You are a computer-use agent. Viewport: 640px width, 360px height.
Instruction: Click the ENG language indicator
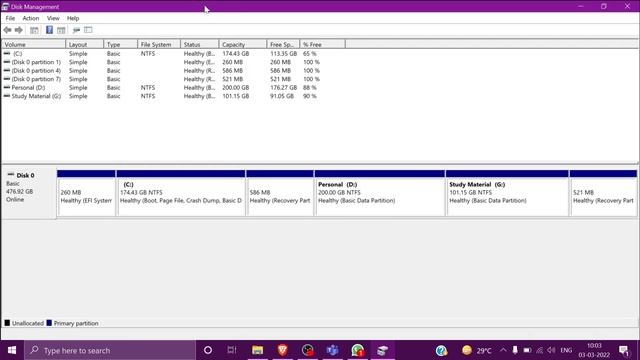[x=566, y=350]
